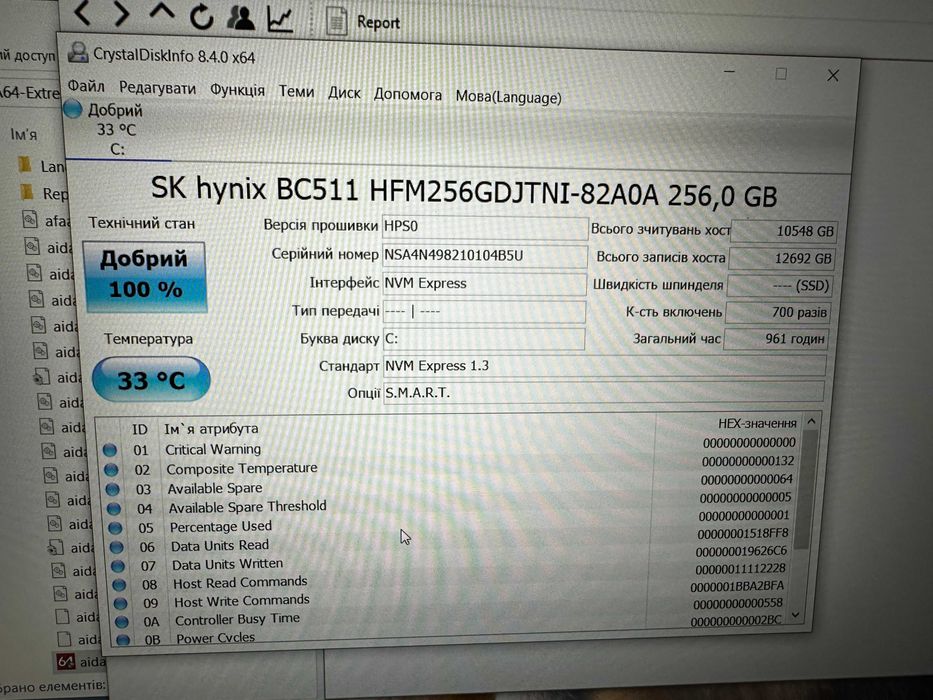The width and height of the screenshot is (933, 700).
Task: Click the ID column header
Action: pos(139,430)
